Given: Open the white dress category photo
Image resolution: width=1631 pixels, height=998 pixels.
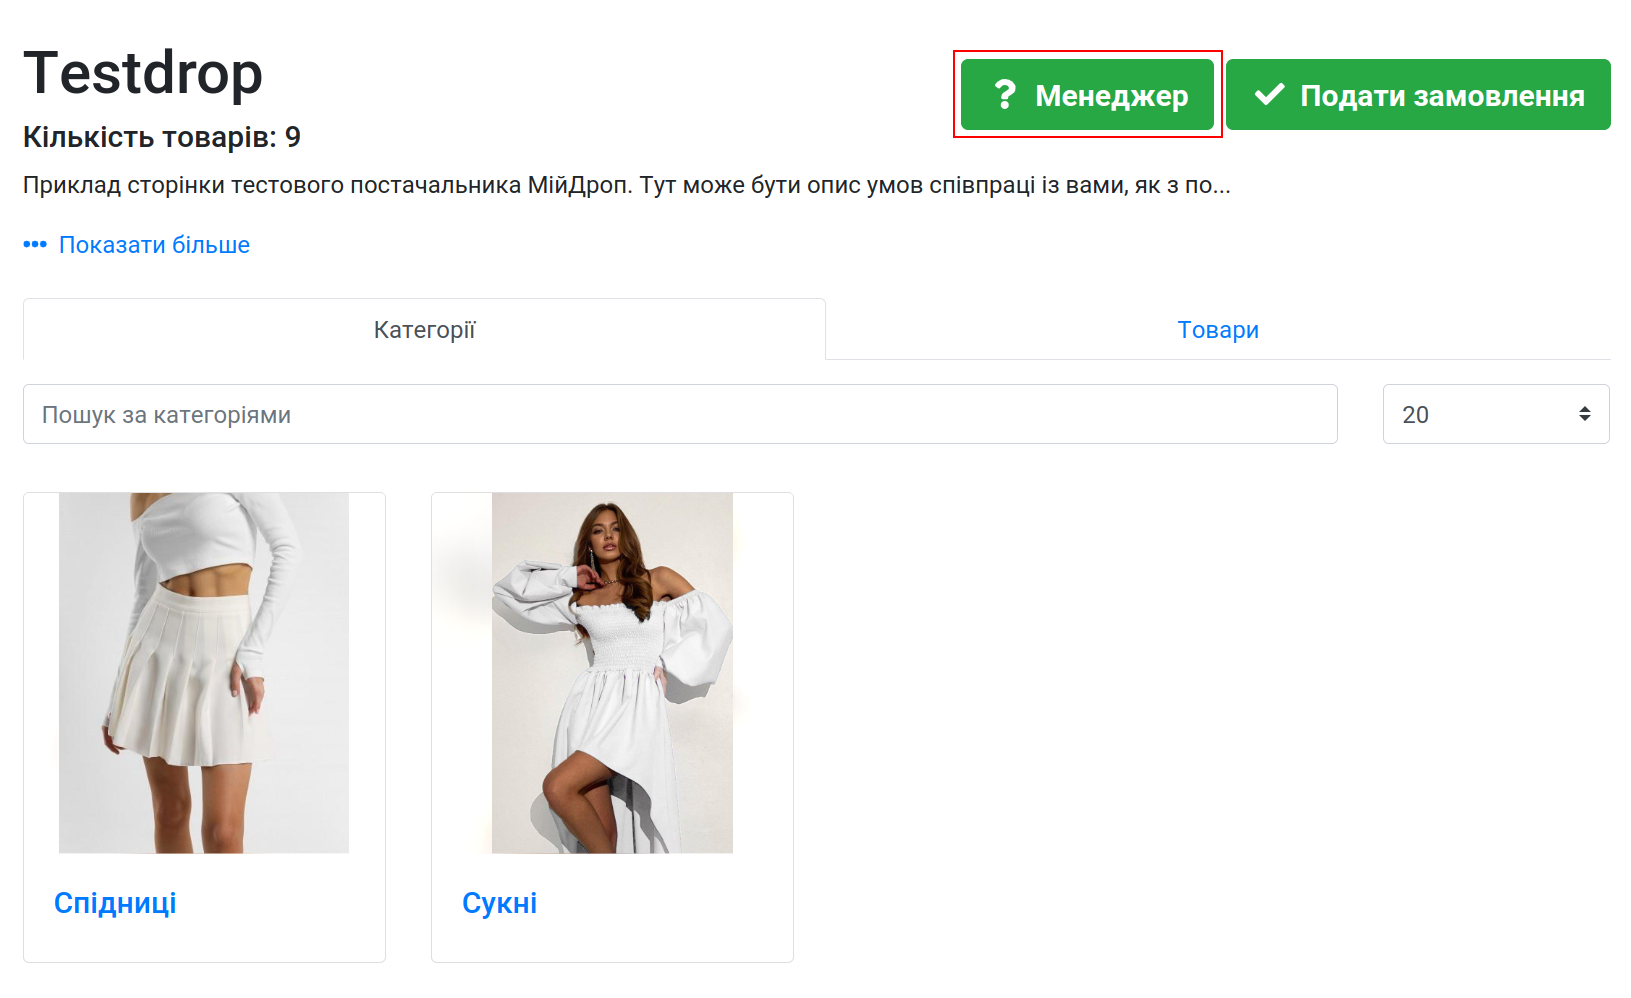Looking at the screenshot, I should (x=612, y=673).
